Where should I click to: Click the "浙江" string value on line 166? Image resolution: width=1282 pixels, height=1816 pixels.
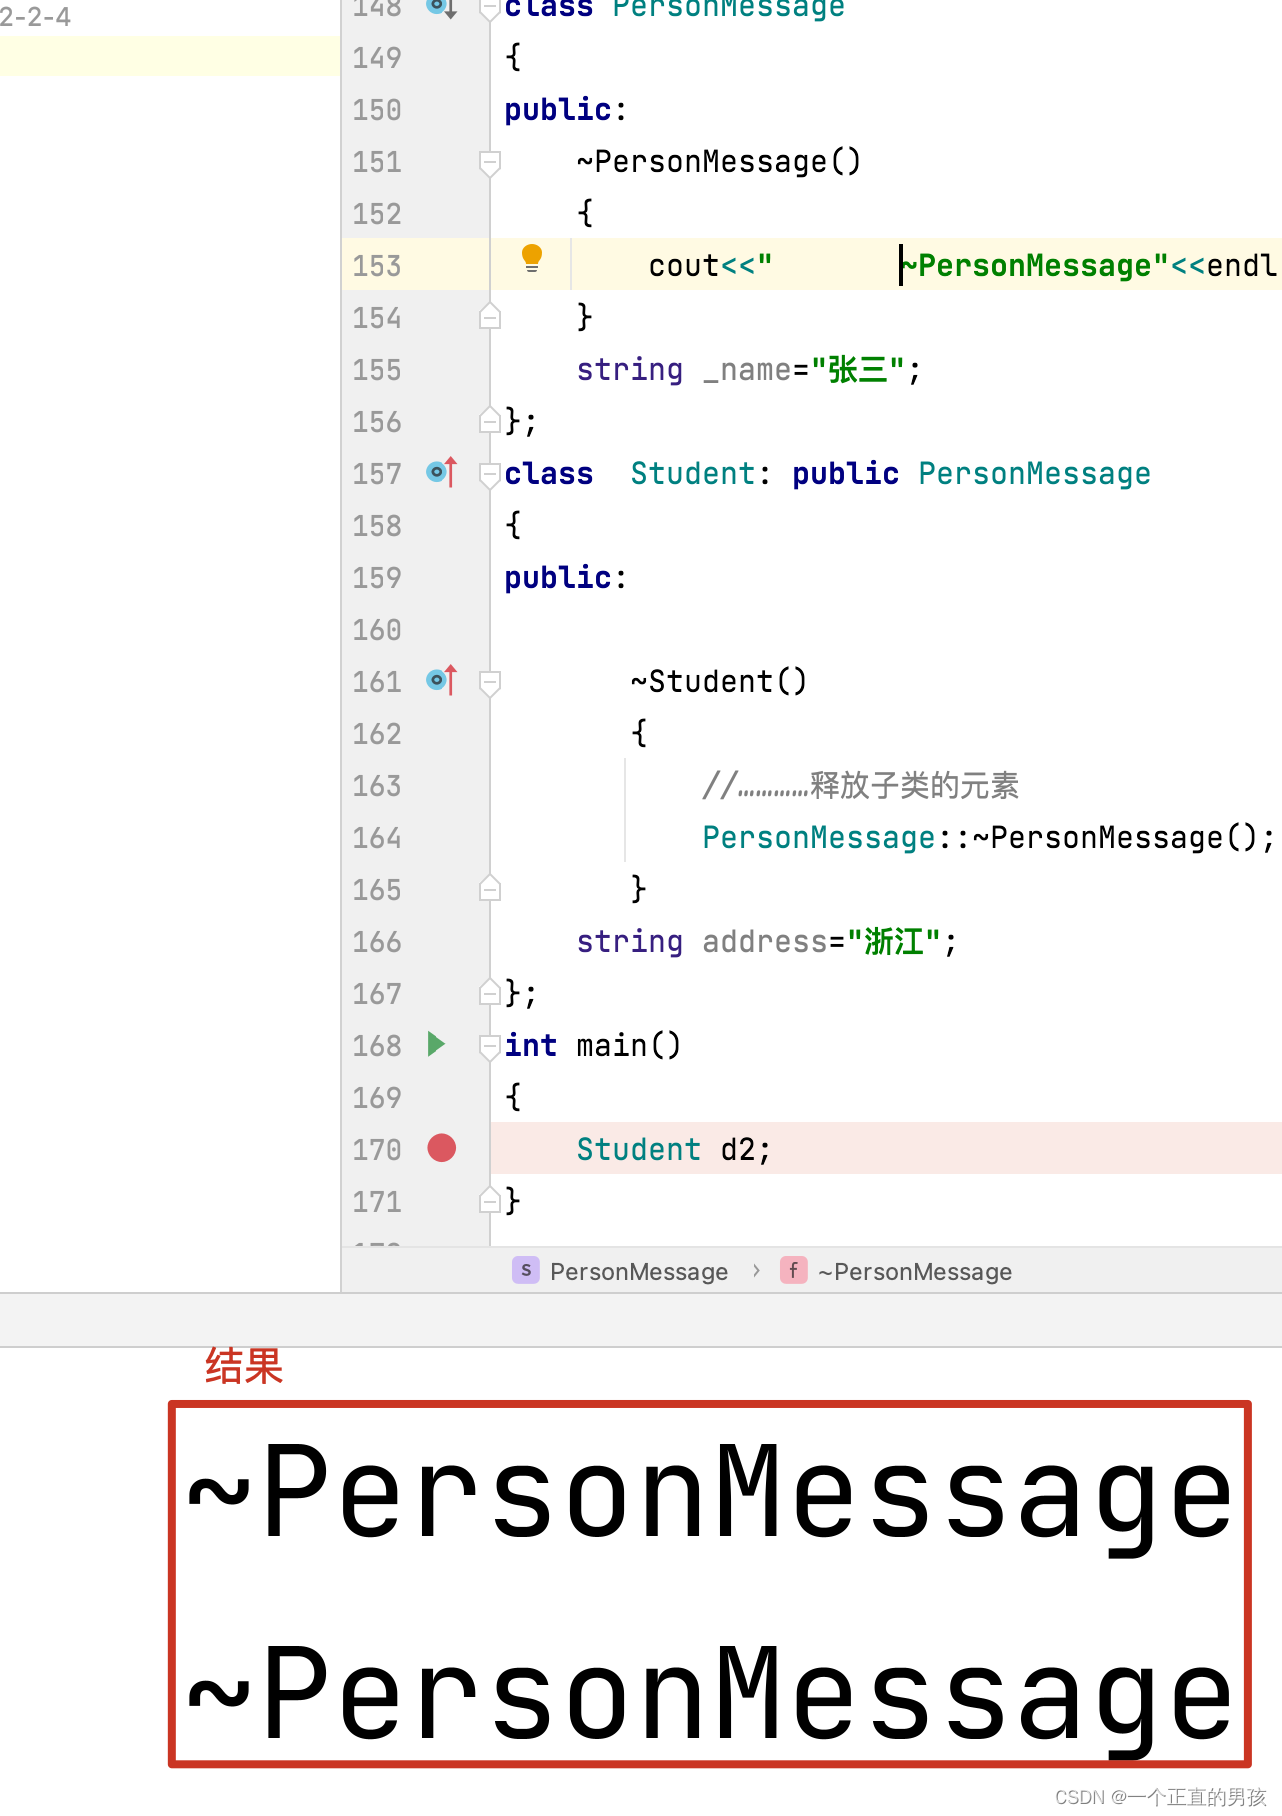click(x=894, y=942)
